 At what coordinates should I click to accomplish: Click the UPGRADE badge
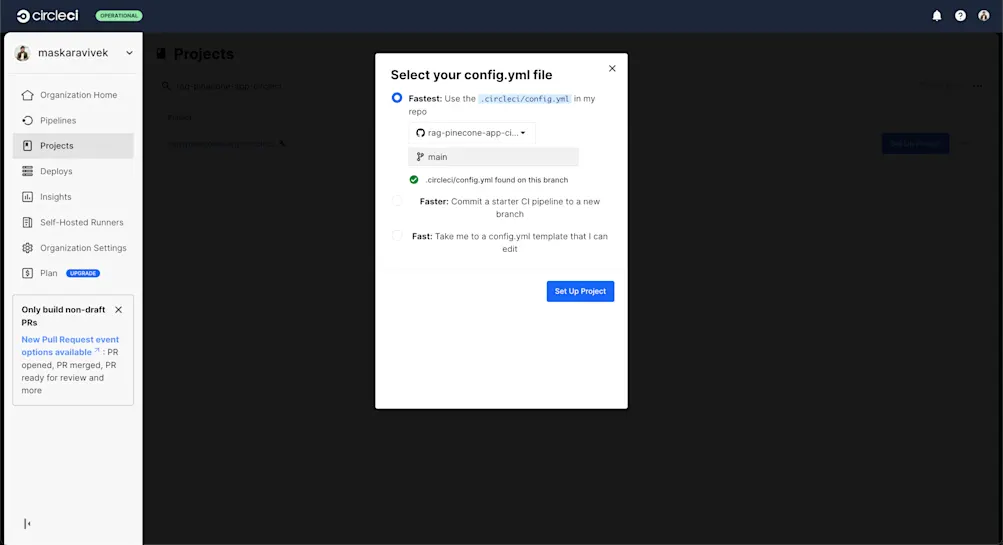(x=83, y=273)
